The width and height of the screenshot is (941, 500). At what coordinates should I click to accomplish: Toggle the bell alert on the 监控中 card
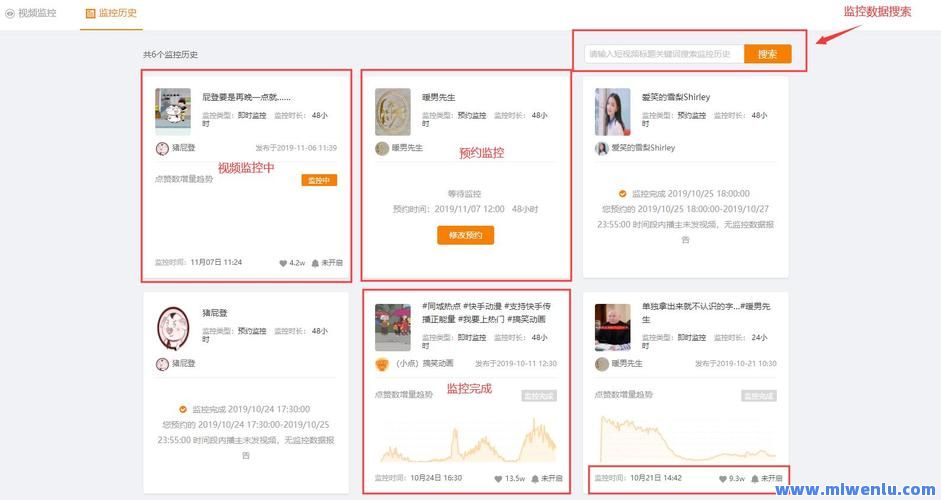pyautogui.click(x=315, y=263)
